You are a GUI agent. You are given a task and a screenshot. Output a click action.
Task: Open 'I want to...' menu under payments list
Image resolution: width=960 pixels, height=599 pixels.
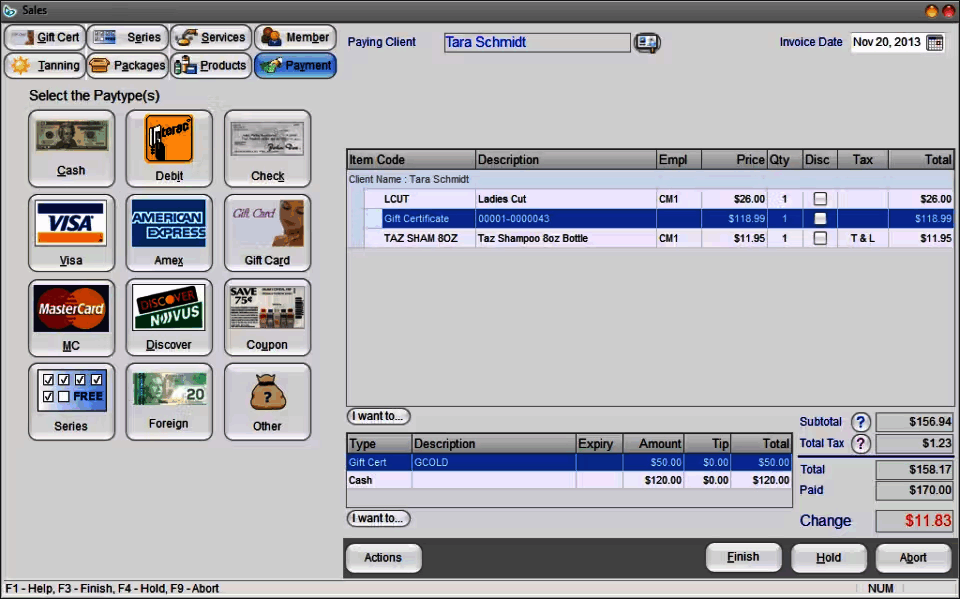click(x=378, y=518)
